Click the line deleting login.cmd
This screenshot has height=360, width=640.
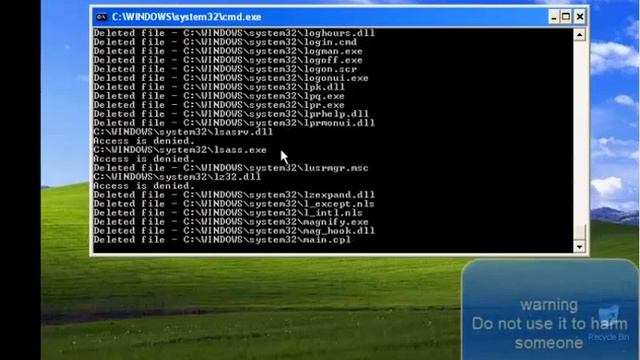coord(225,42)
